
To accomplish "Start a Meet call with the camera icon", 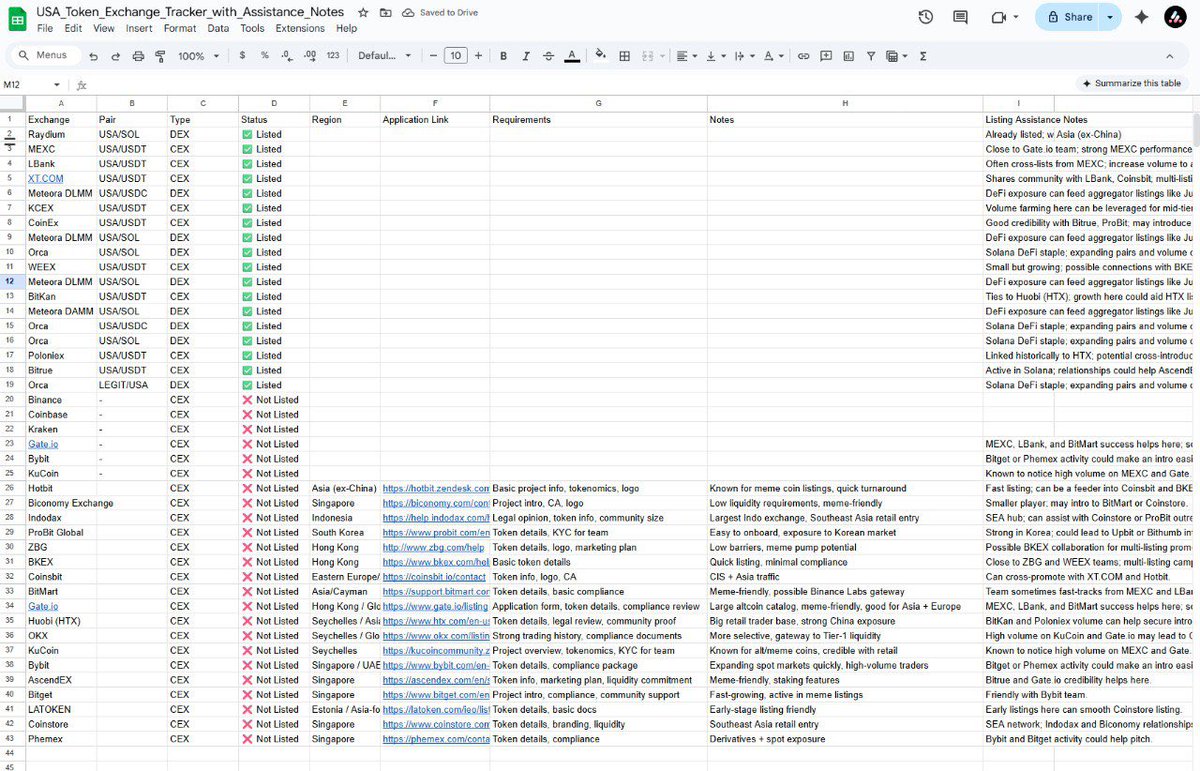I will pos(999,17).
